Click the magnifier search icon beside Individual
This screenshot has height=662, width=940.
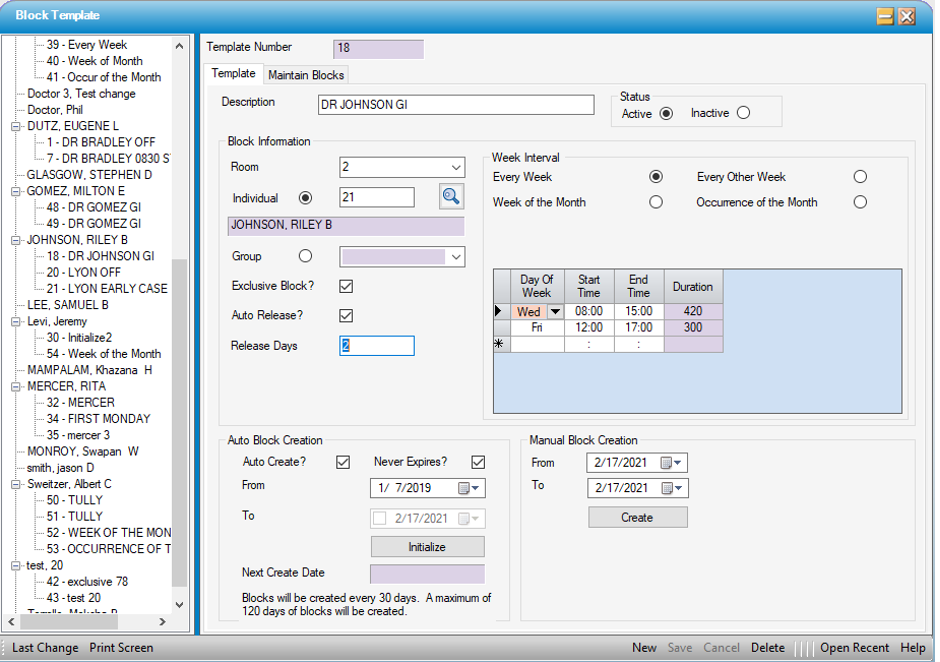pyautogui.click(x=451, y=197)
